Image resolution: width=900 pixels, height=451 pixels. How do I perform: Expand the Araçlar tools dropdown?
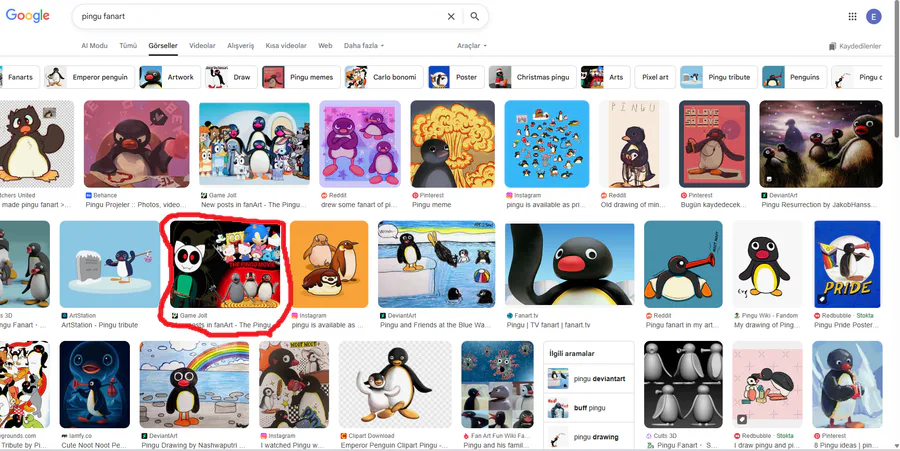coord(472,45)
